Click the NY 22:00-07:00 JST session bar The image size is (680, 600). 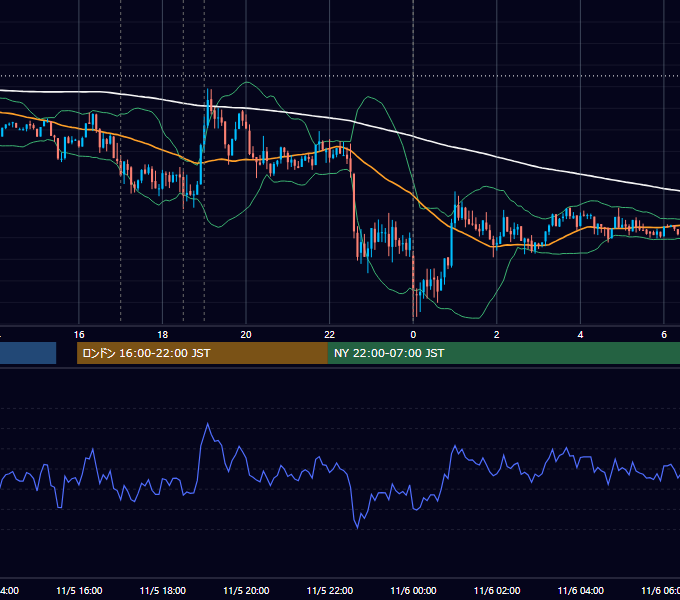[503, 353]
